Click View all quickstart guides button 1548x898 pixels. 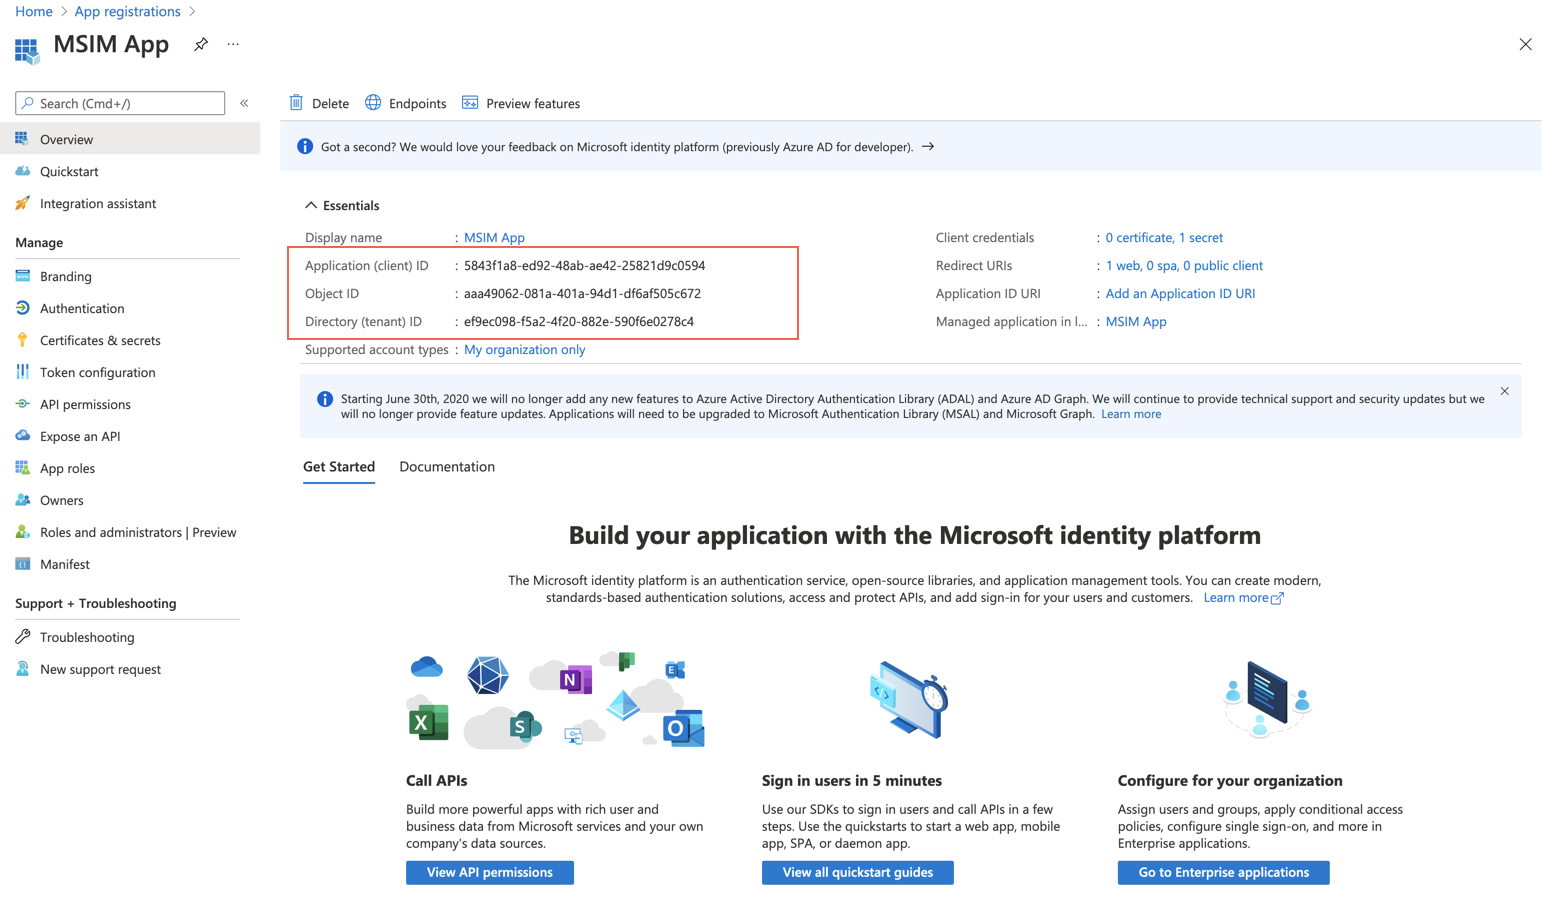point(858,872)
